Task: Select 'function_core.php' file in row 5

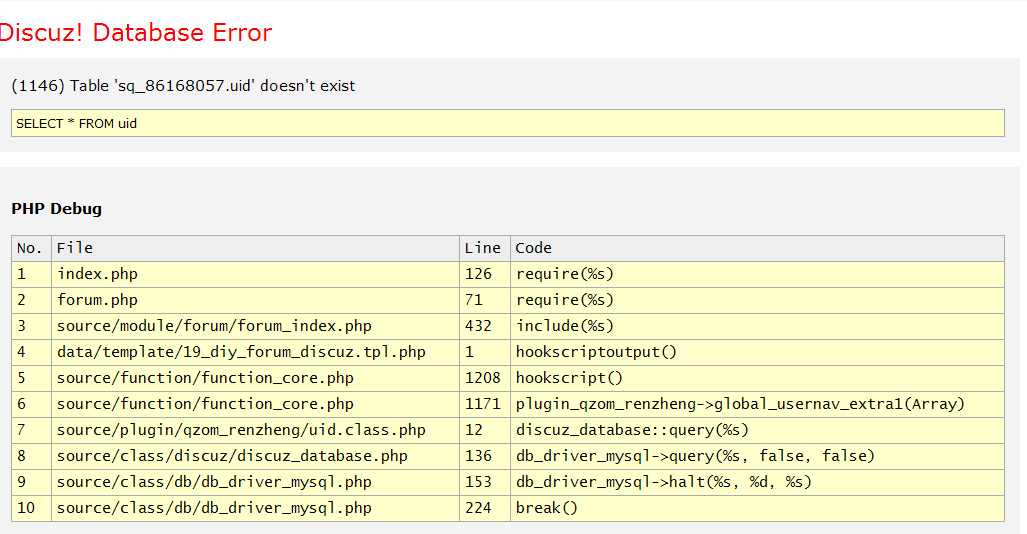Action: point(255,378)
